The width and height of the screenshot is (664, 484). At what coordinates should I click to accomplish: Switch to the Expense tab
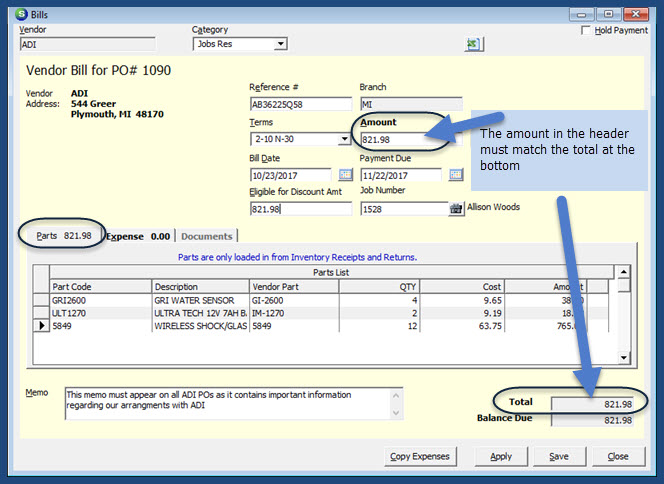point(137,236)
